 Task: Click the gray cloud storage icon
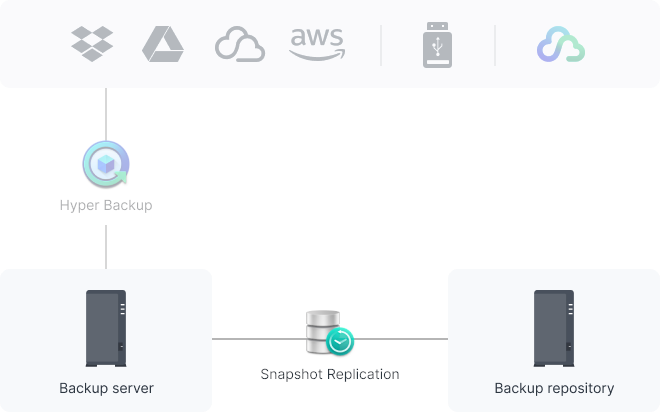[x=240, y=44]
